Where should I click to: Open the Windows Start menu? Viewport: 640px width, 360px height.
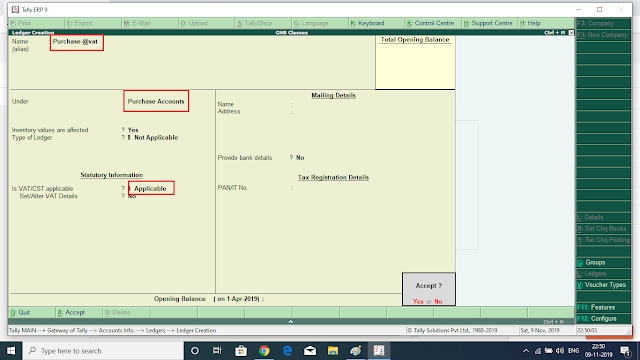[x=11, y=351]
